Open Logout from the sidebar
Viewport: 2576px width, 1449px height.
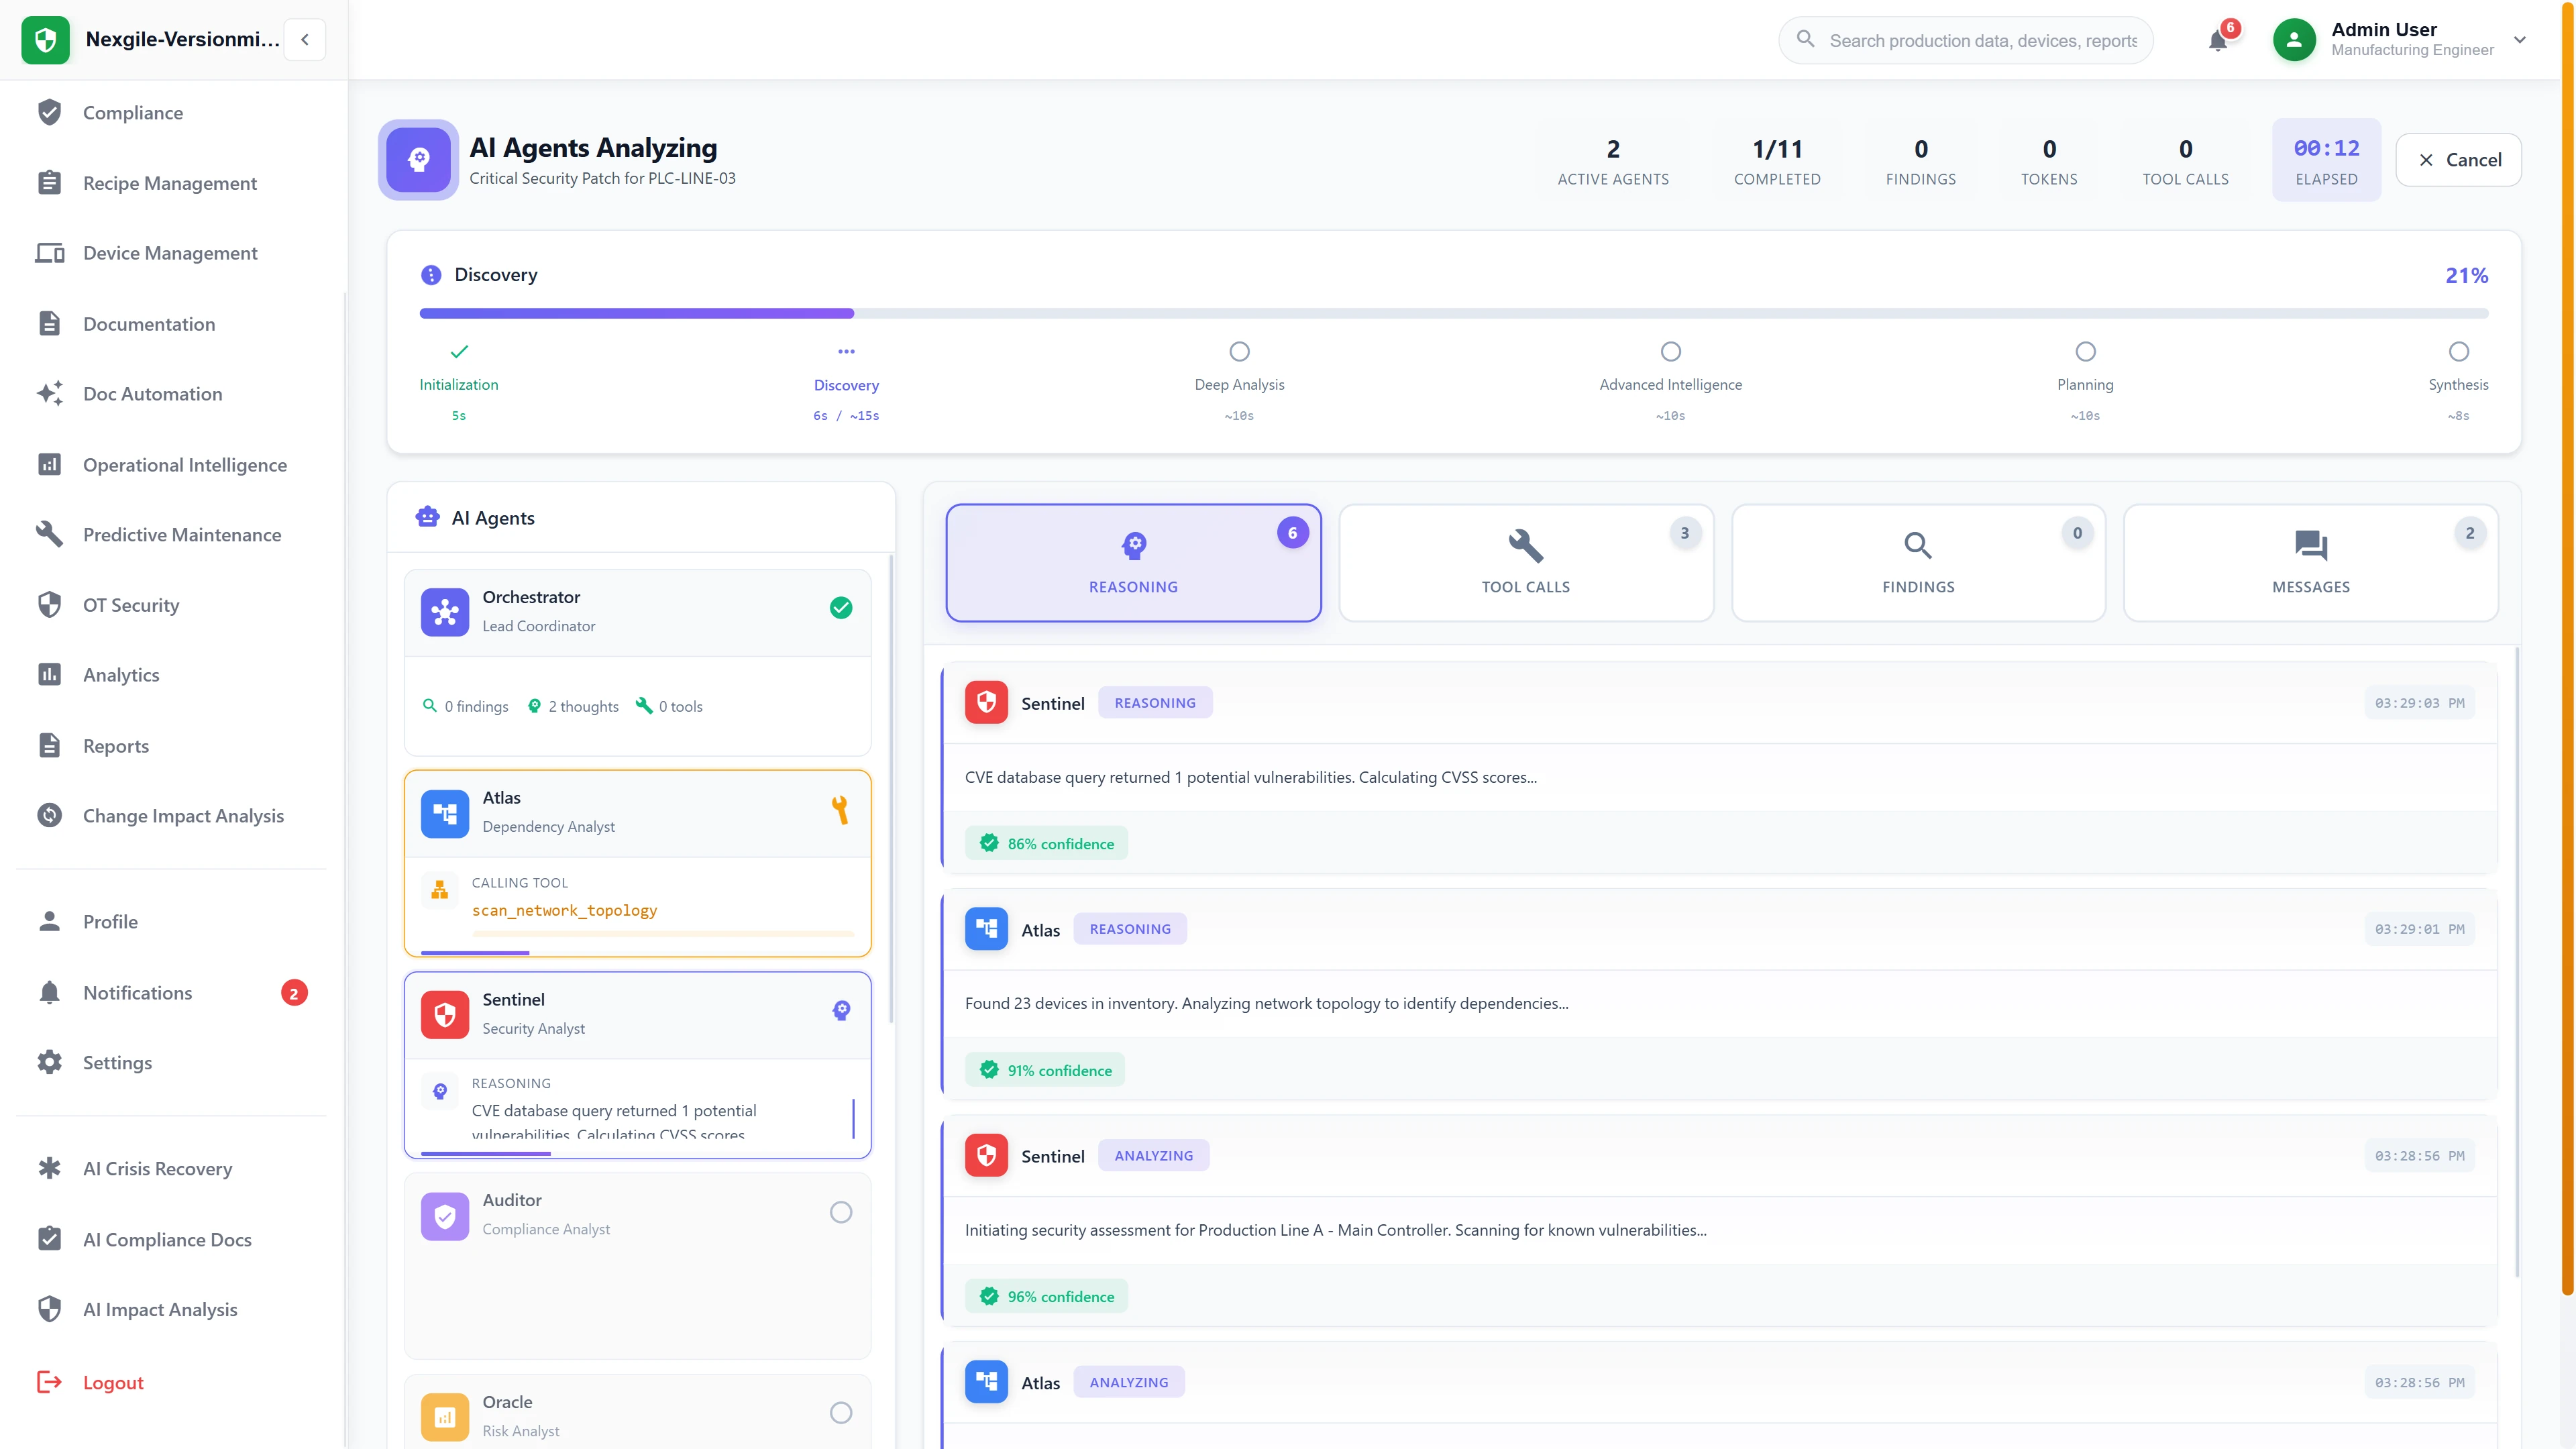(x=113, y=1382)
